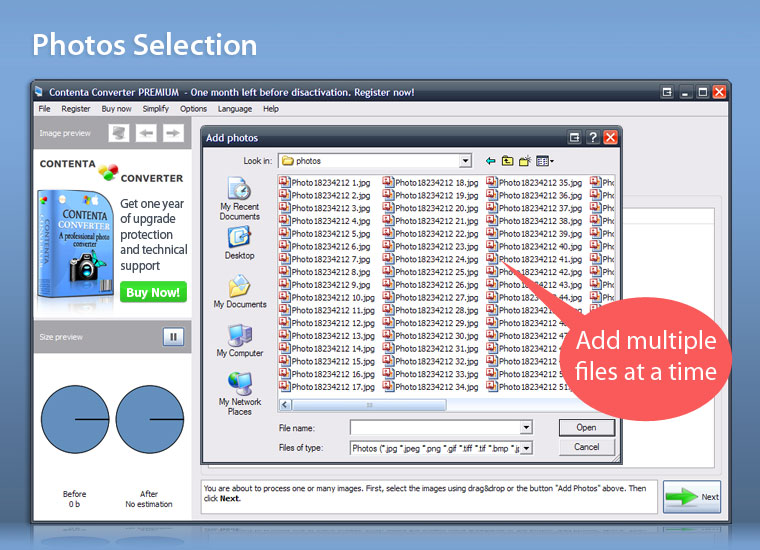Open the My Recent Documents location

pyautogui.click(x=239, y=199)
